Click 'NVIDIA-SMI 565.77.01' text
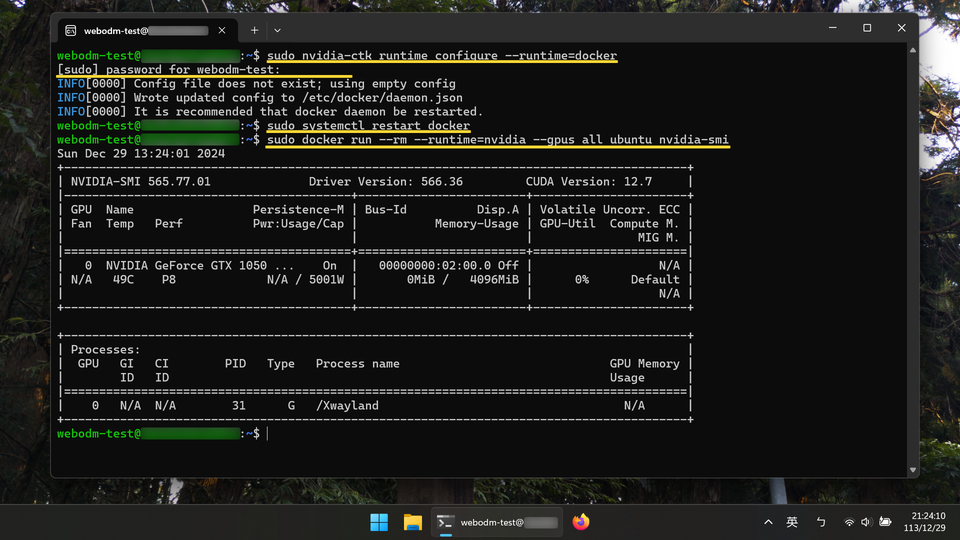 click(140, 182)
